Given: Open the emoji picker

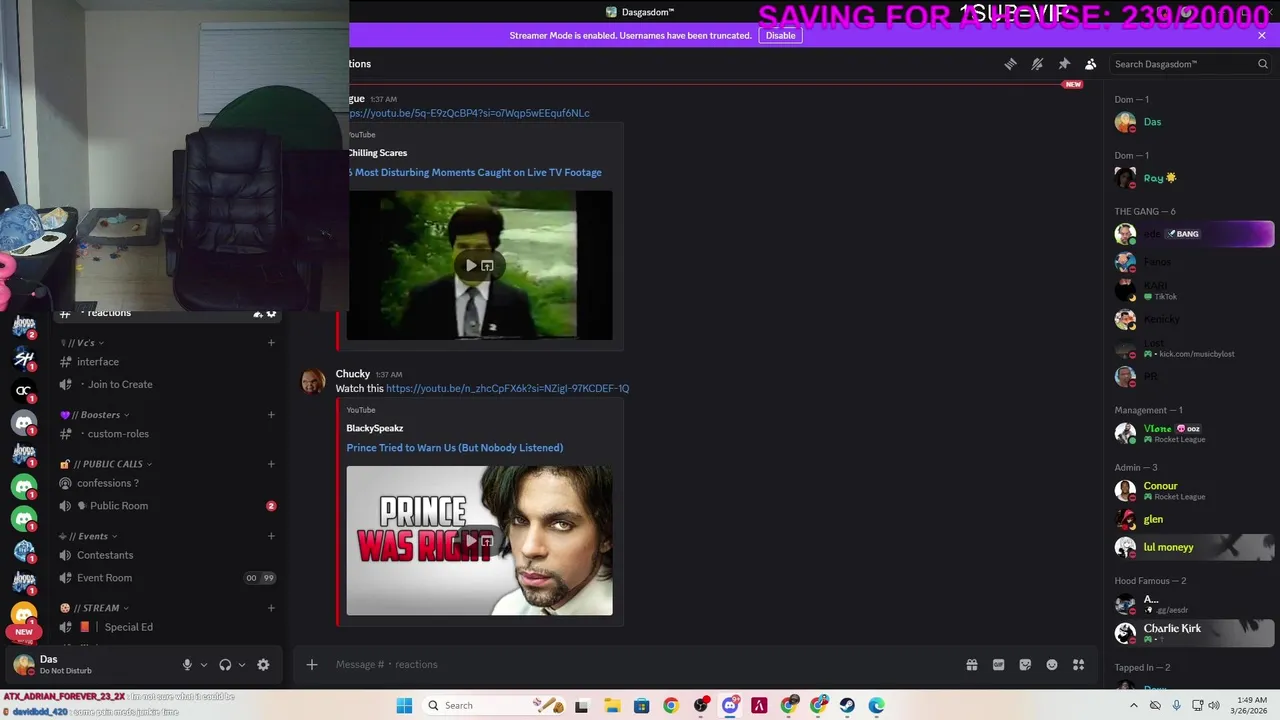Looking at the screenshot, I should [x=1052, y=665].
